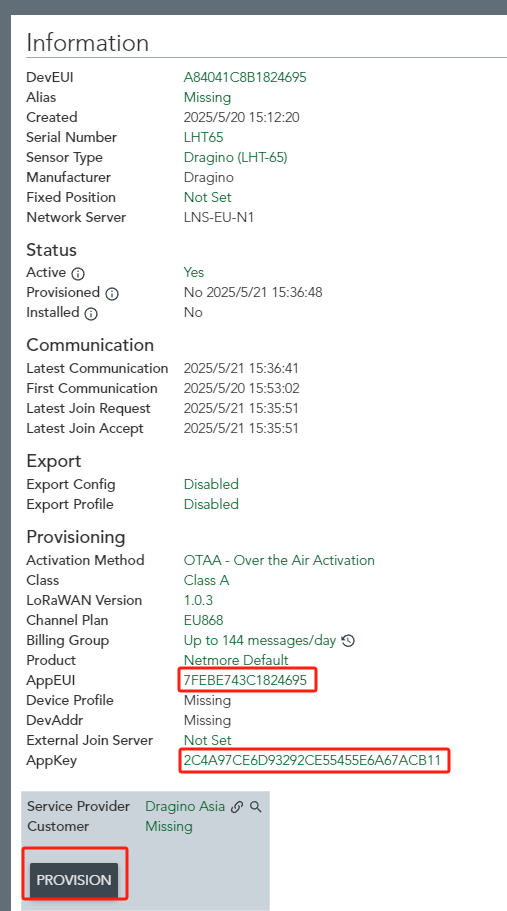Change the Active status Yes value

click(194, 272)
